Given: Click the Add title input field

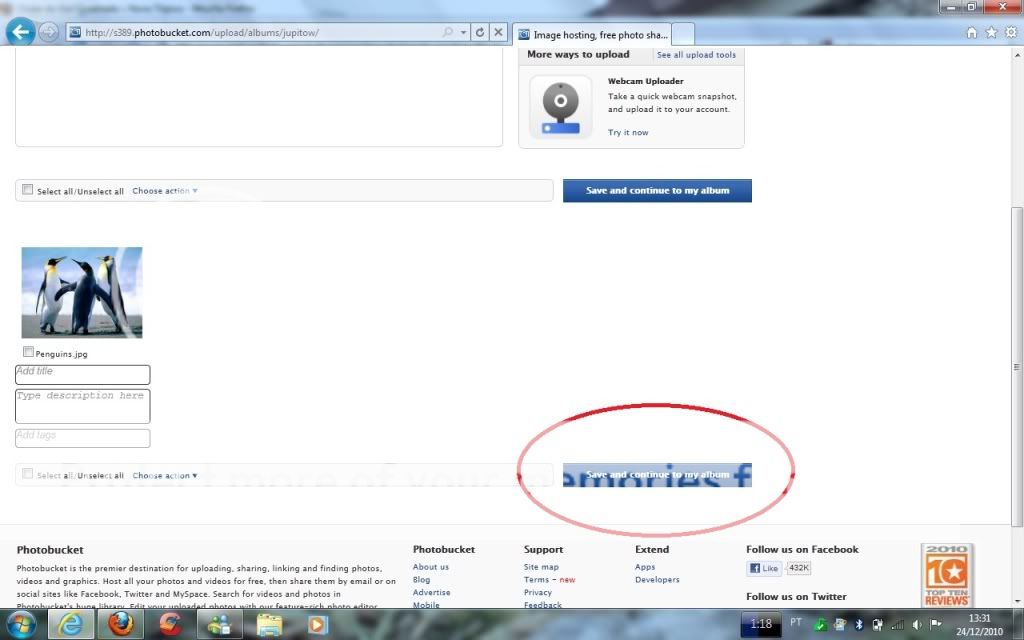Looking at the screenshot, I should point(83,374).
